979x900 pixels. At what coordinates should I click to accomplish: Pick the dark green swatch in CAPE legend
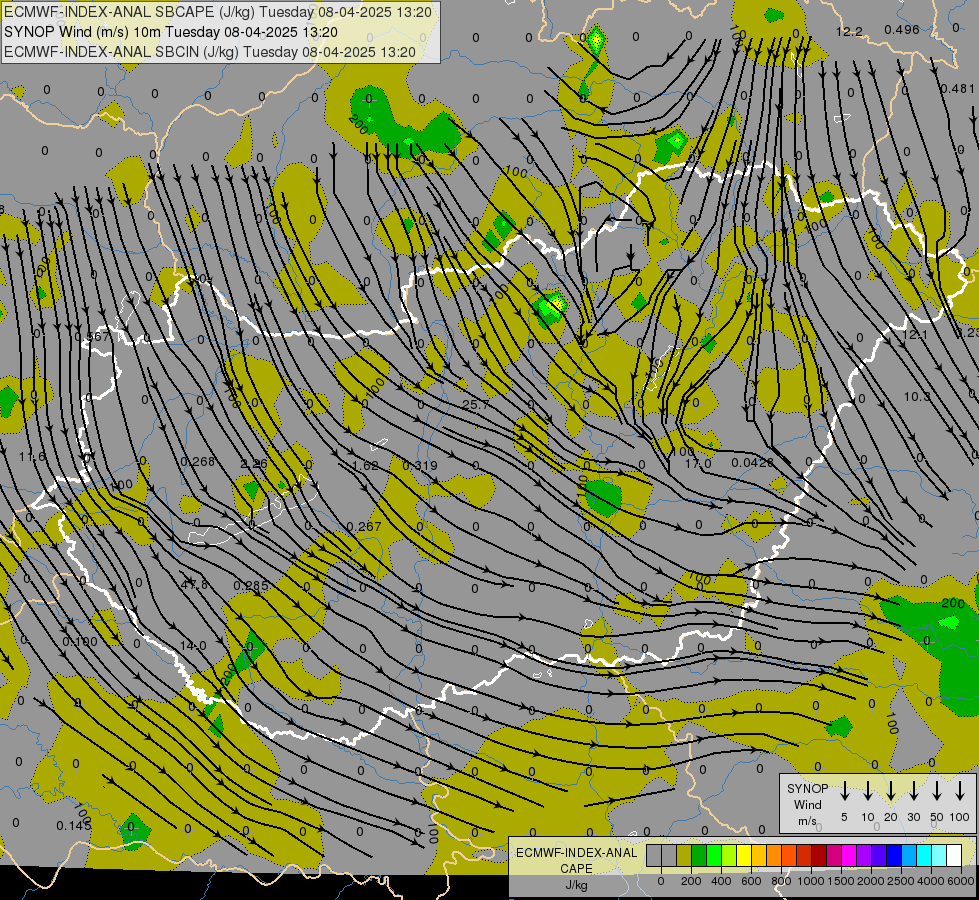pyautogui.click(x=699, y=856)
